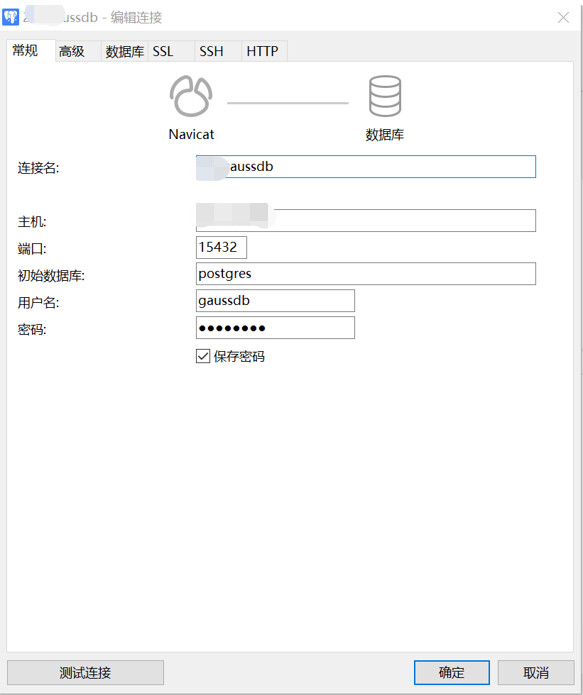Close the 编辑连接 dialog window
The width and height of the screenshot is (583, 695).
point(563,17)
